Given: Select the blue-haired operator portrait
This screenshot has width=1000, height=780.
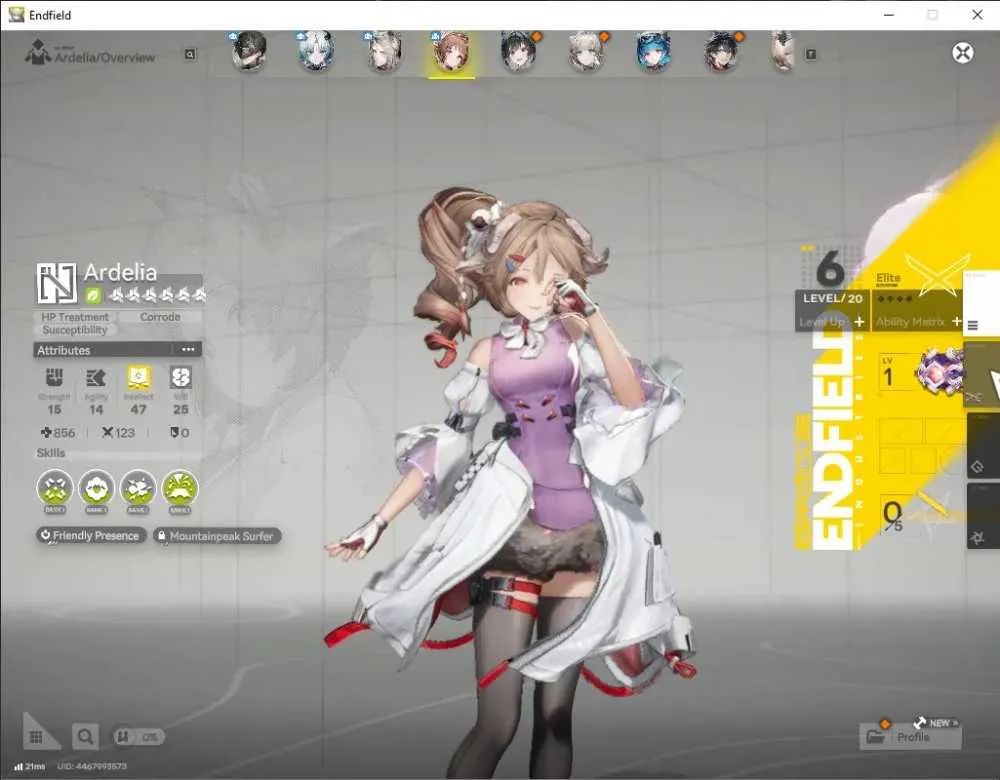Looking at the screenshot, I should pos(654,51).
